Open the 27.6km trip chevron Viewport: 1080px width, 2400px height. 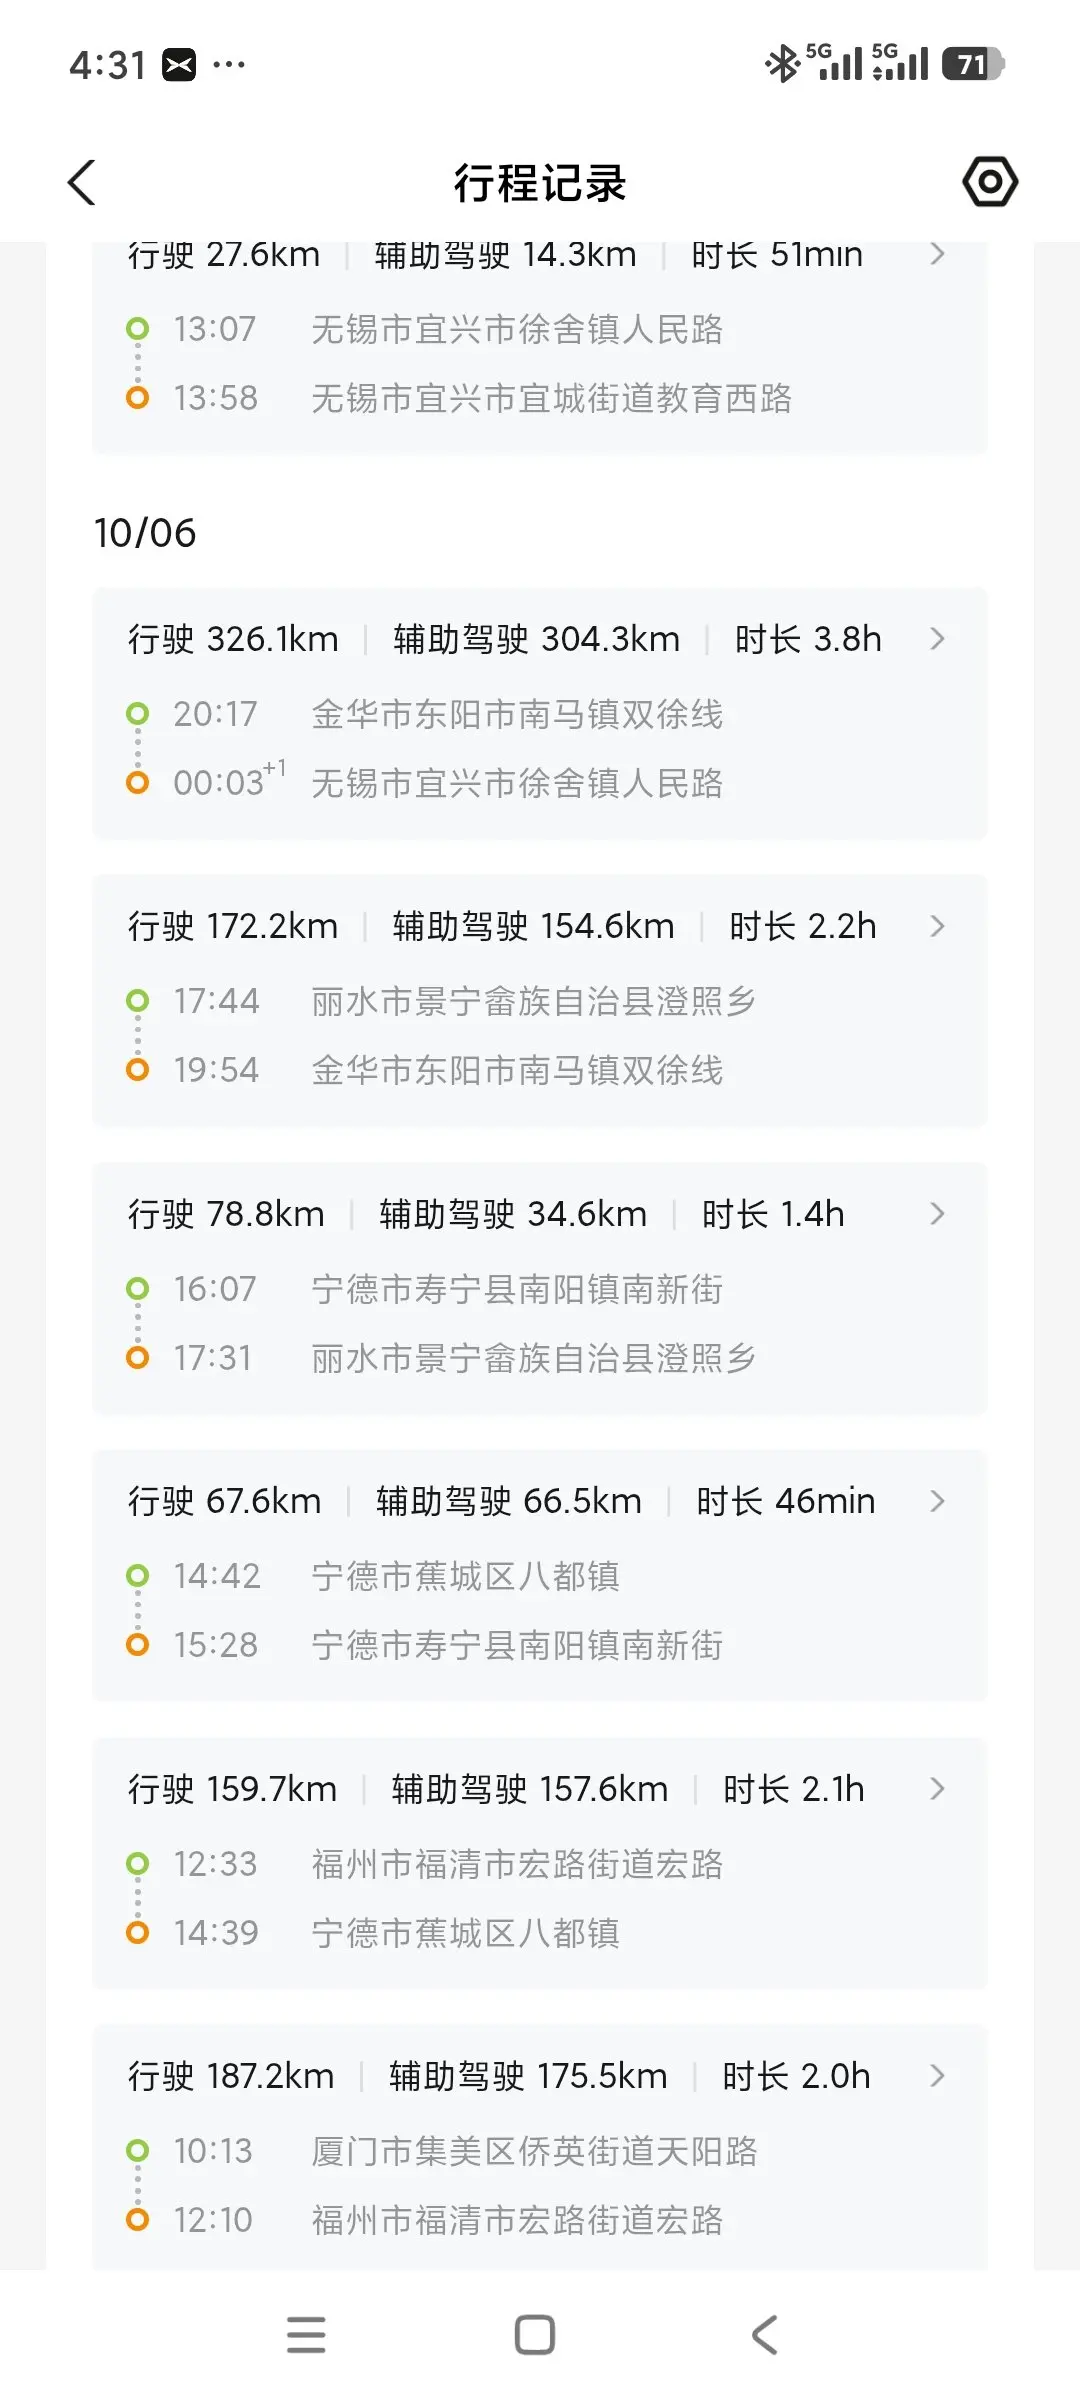[937, 255]
